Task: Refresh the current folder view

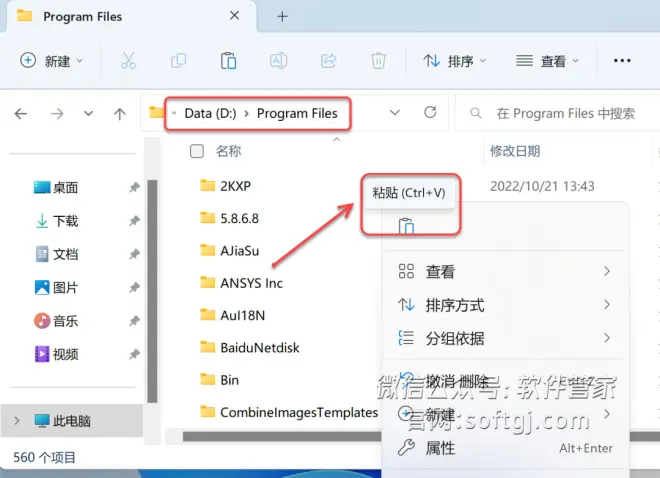Action: (x=430, y=112)
